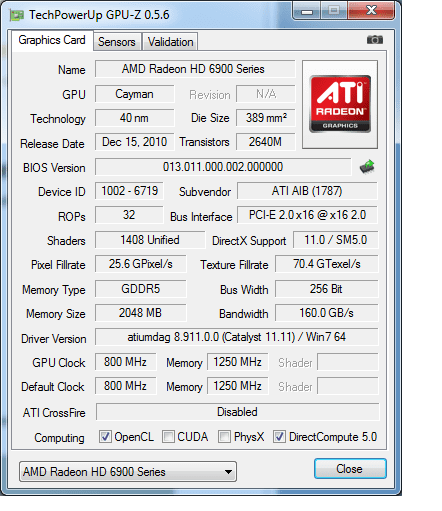Click the 'Release Date' label

point(52,144)
